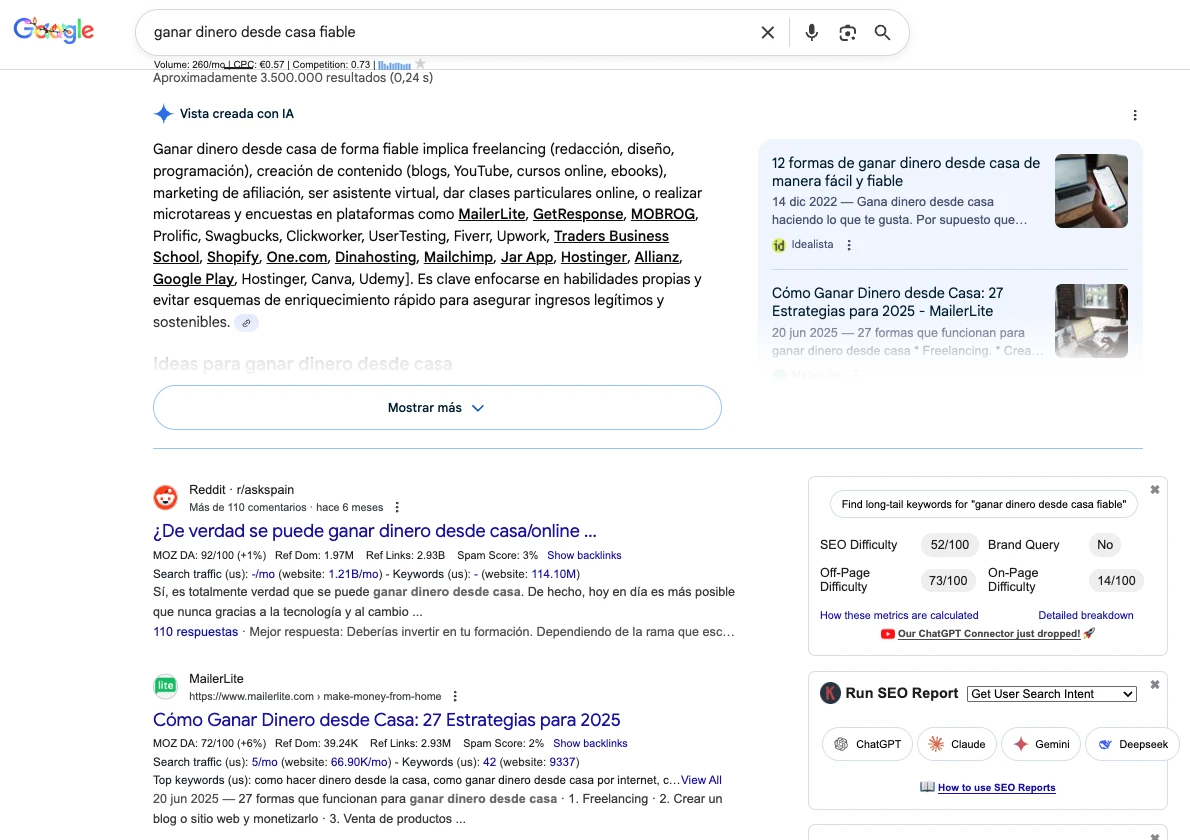Open the GetResponse link in AI overview

(578, 215)
